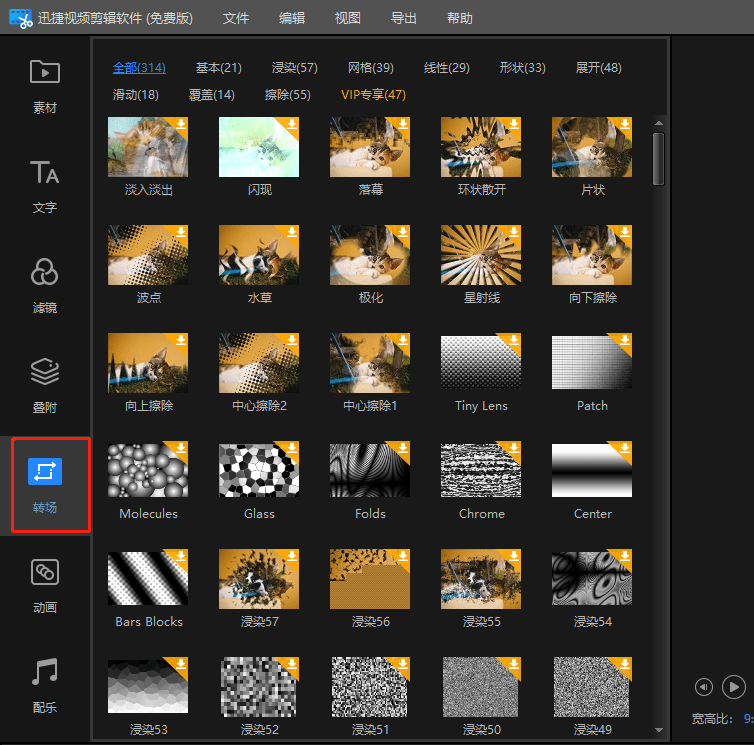Open the 叠附 overlay panel icon

pos(45,372)
